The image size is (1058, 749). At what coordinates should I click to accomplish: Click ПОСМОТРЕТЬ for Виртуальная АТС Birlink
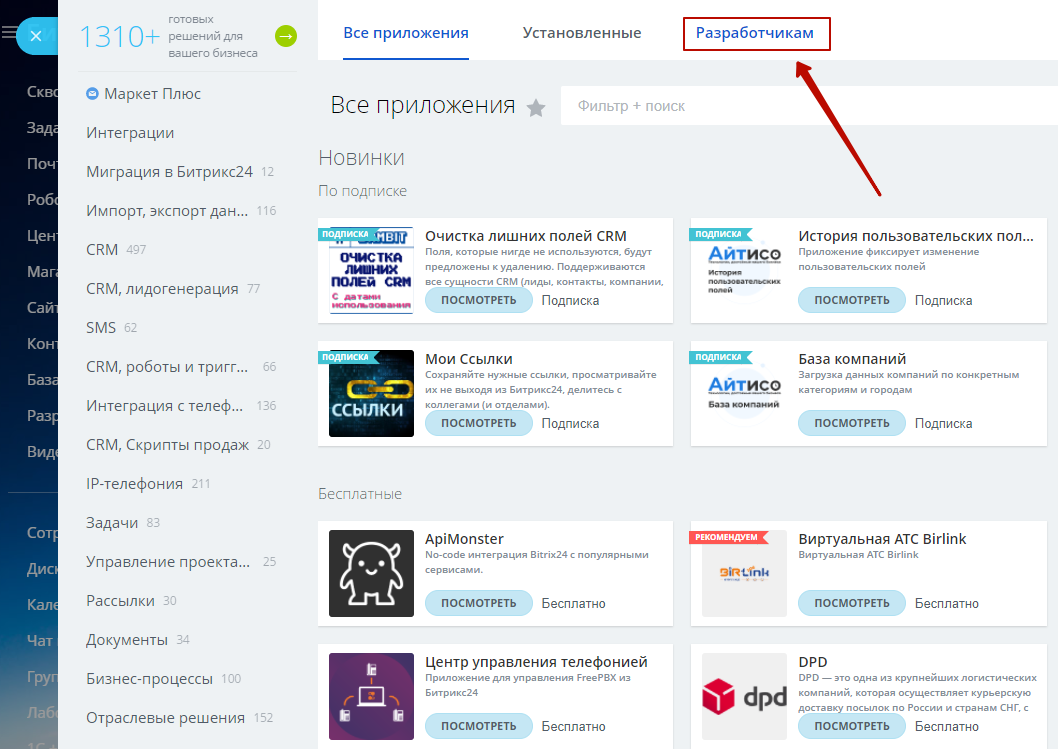coord(852,603)
